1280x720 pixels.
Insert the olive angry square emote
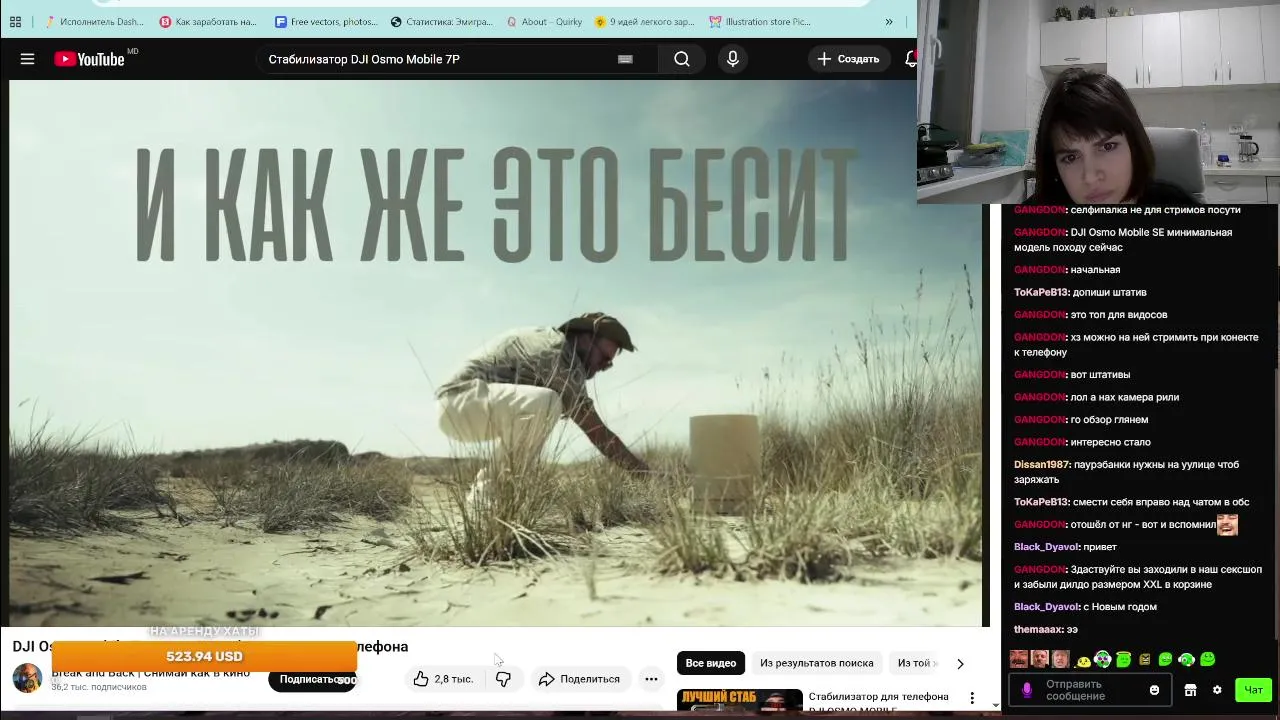coord(1144,659)
